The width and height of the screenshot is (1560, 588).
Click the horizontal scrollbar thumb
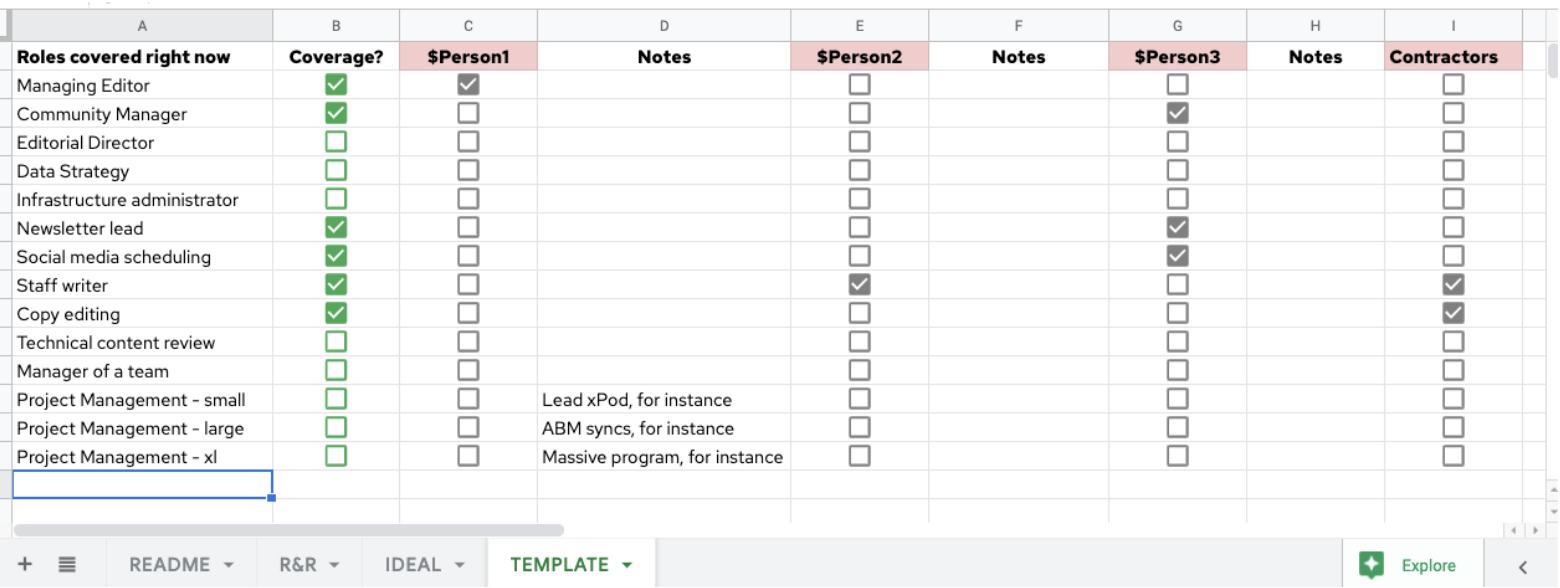[x=289, y=530]
